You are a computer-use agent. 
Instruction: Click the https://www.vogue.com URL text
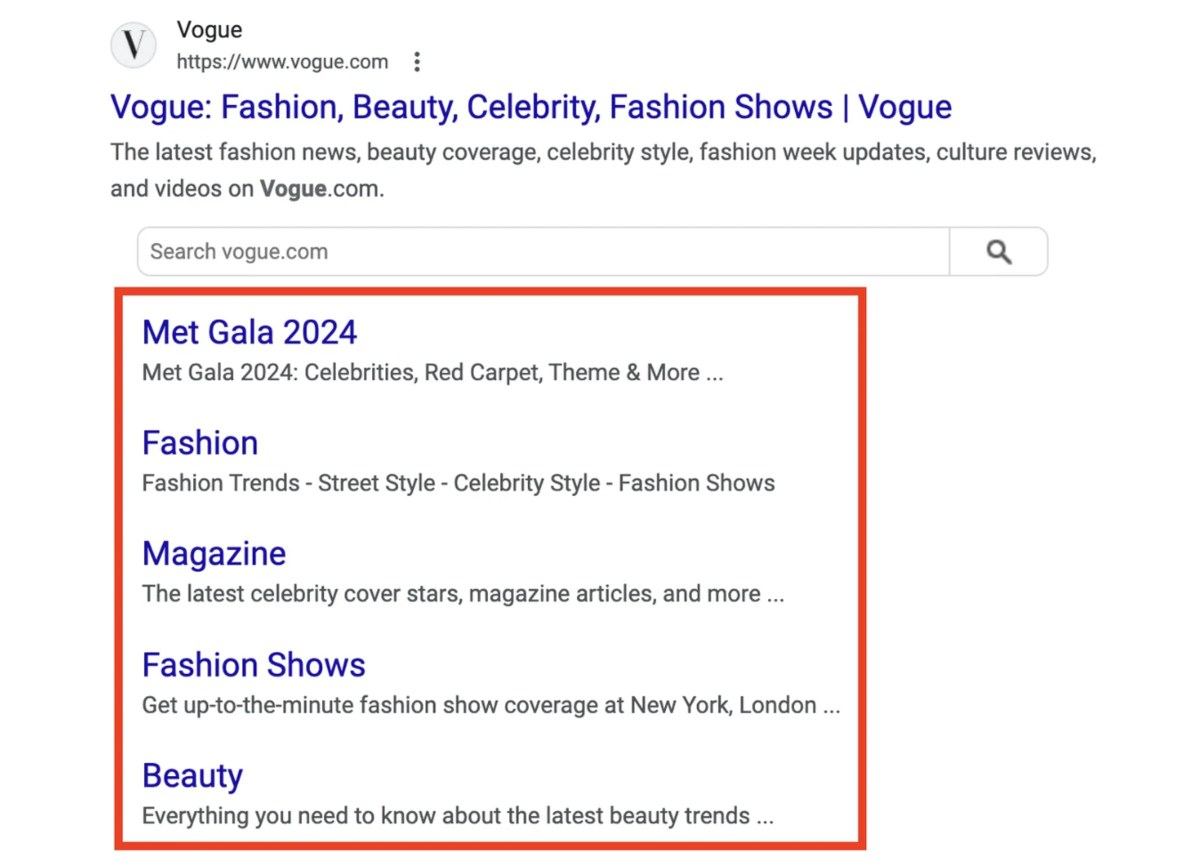coord(282,62)
